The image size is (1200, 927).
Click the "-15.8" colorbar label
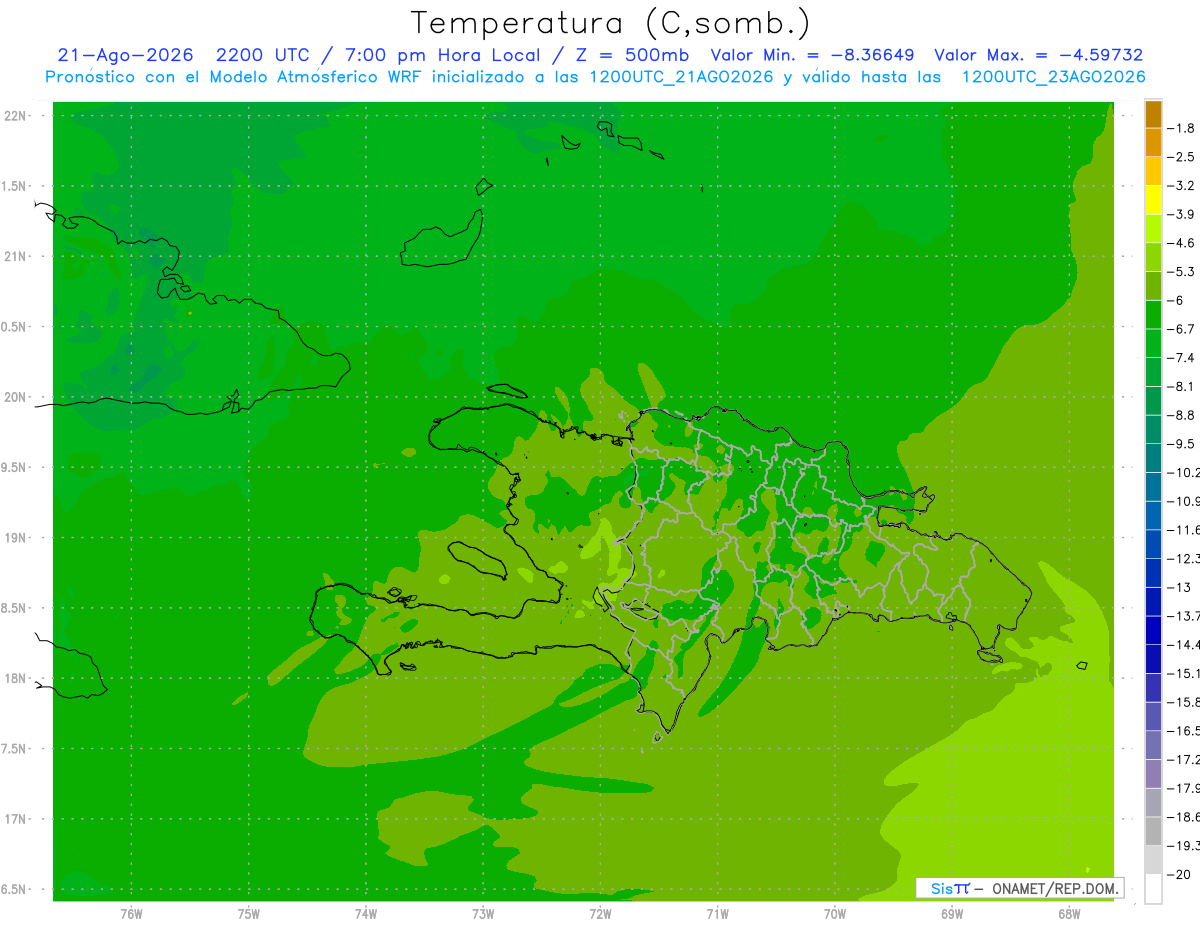[x=1184, y=702]
